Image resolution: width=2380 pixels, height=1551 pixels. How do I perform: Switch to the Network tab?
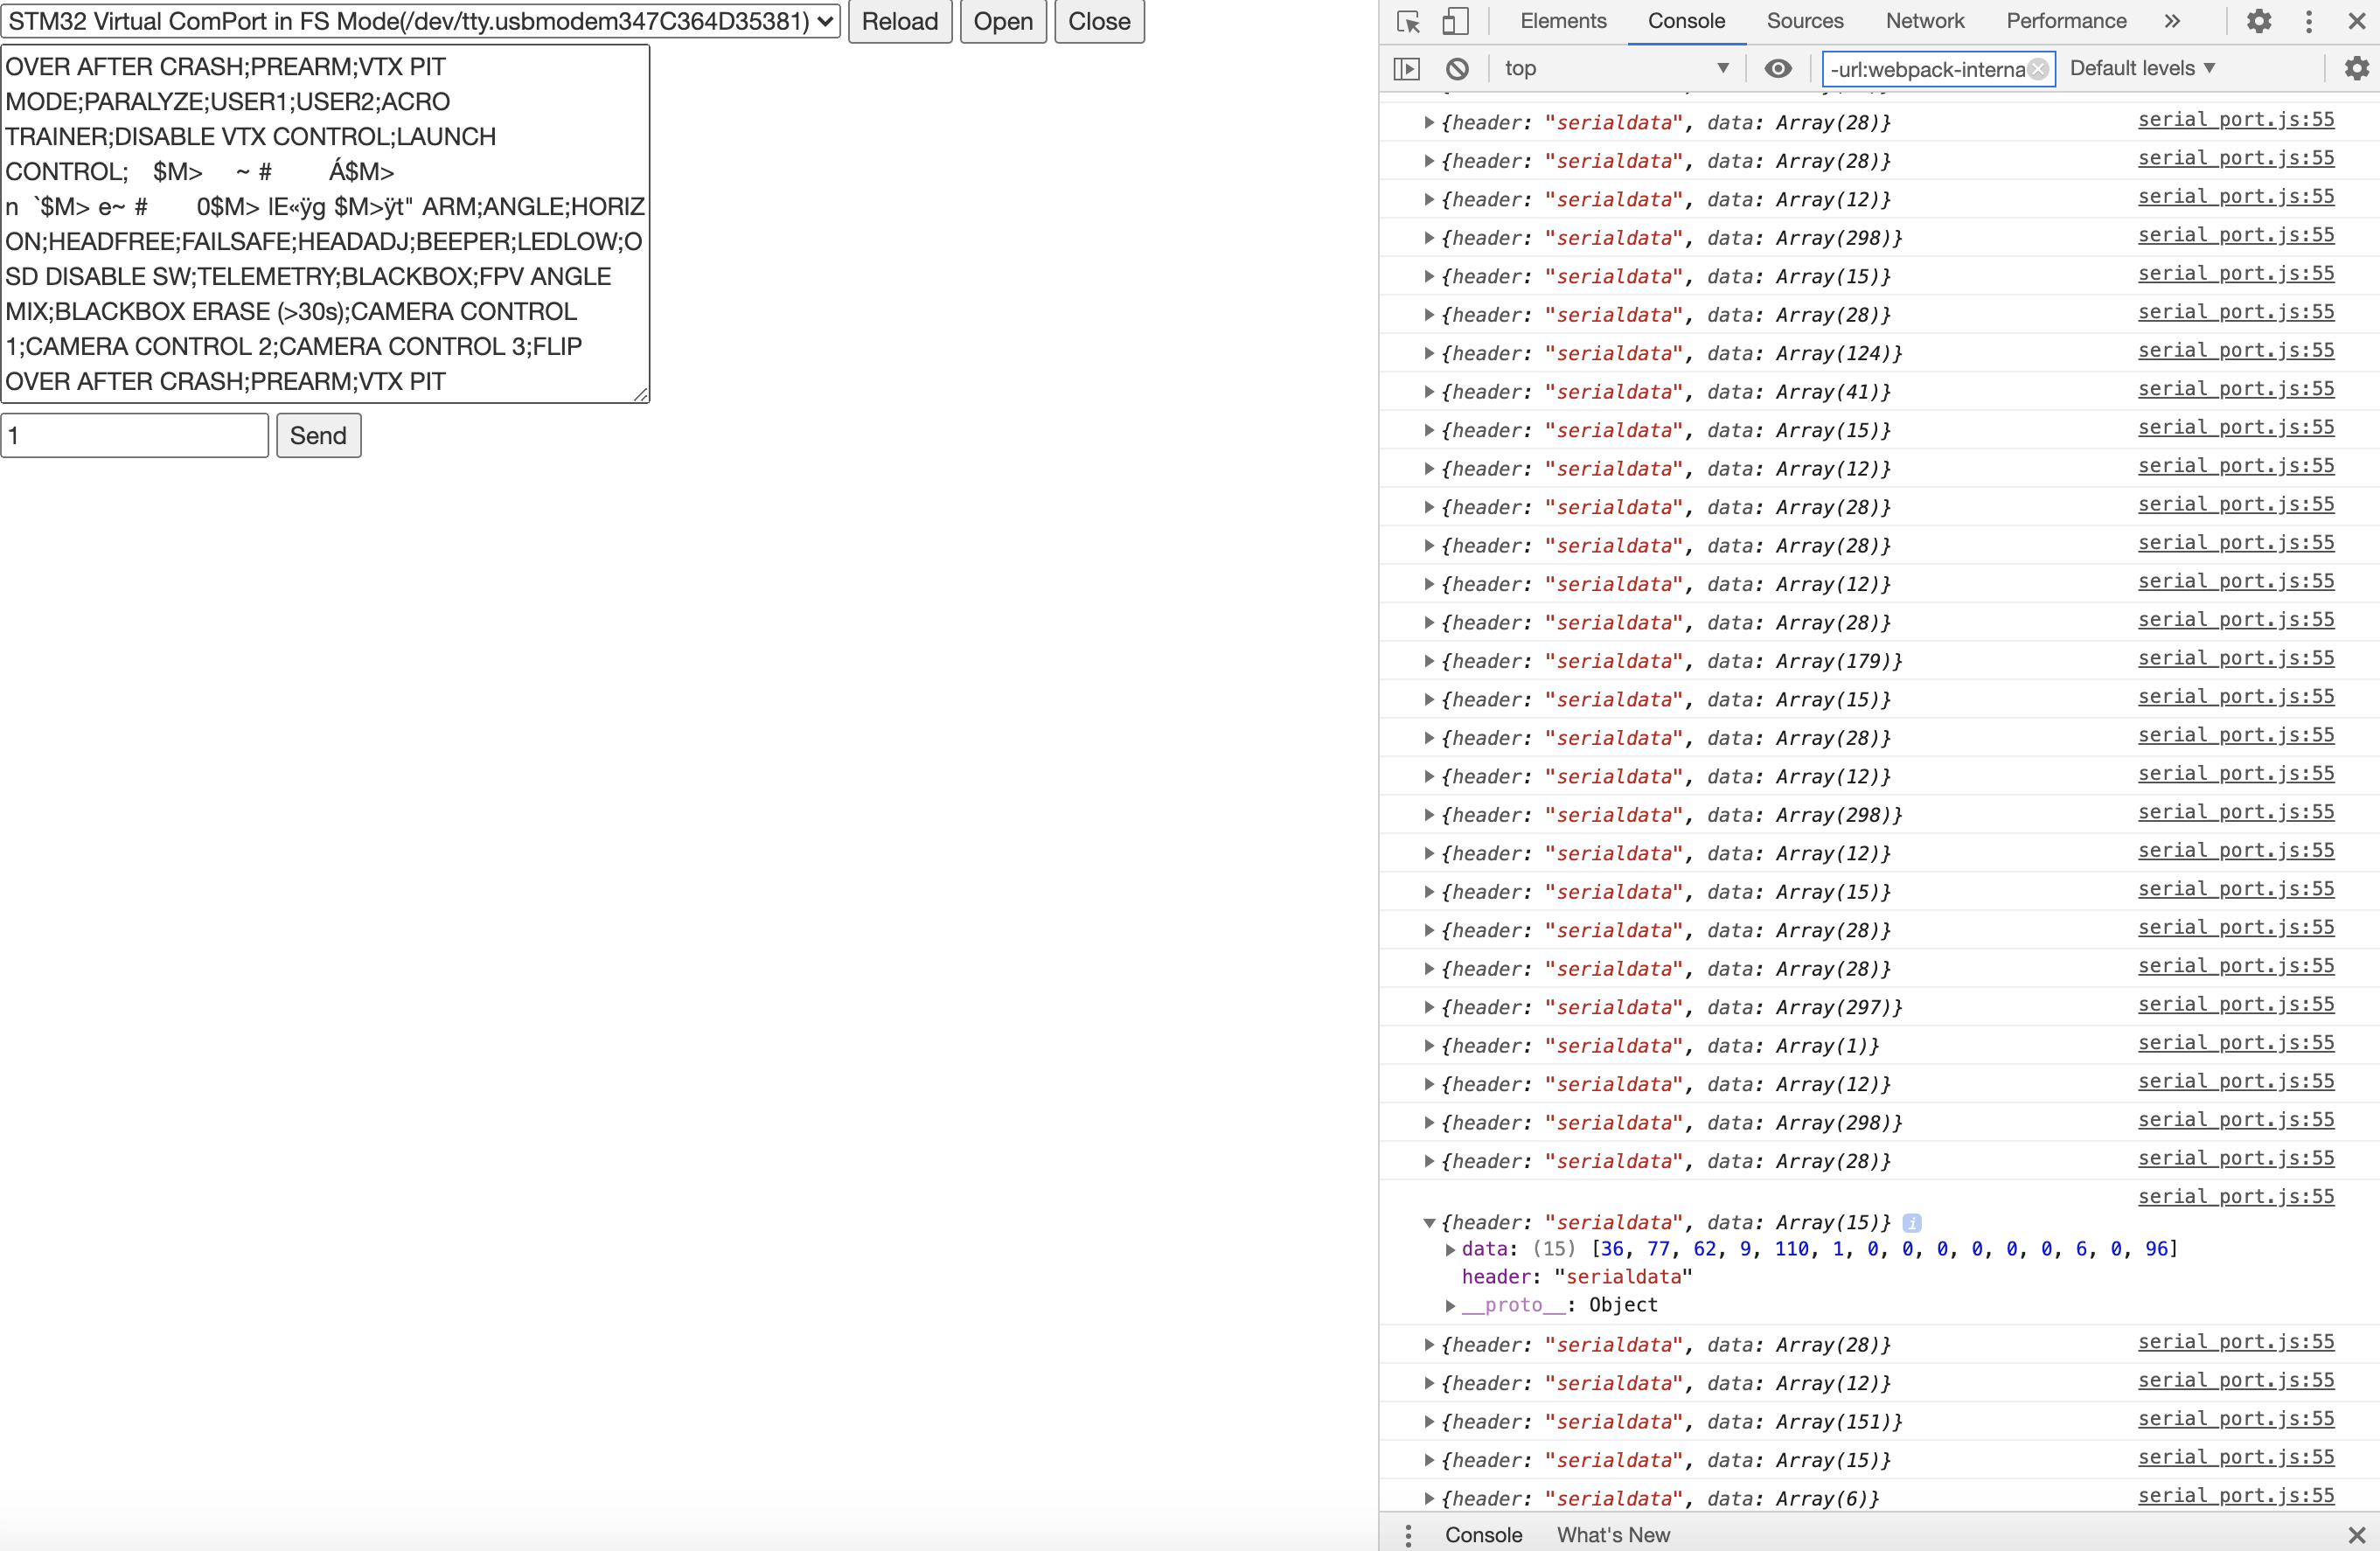point(1924,21)
